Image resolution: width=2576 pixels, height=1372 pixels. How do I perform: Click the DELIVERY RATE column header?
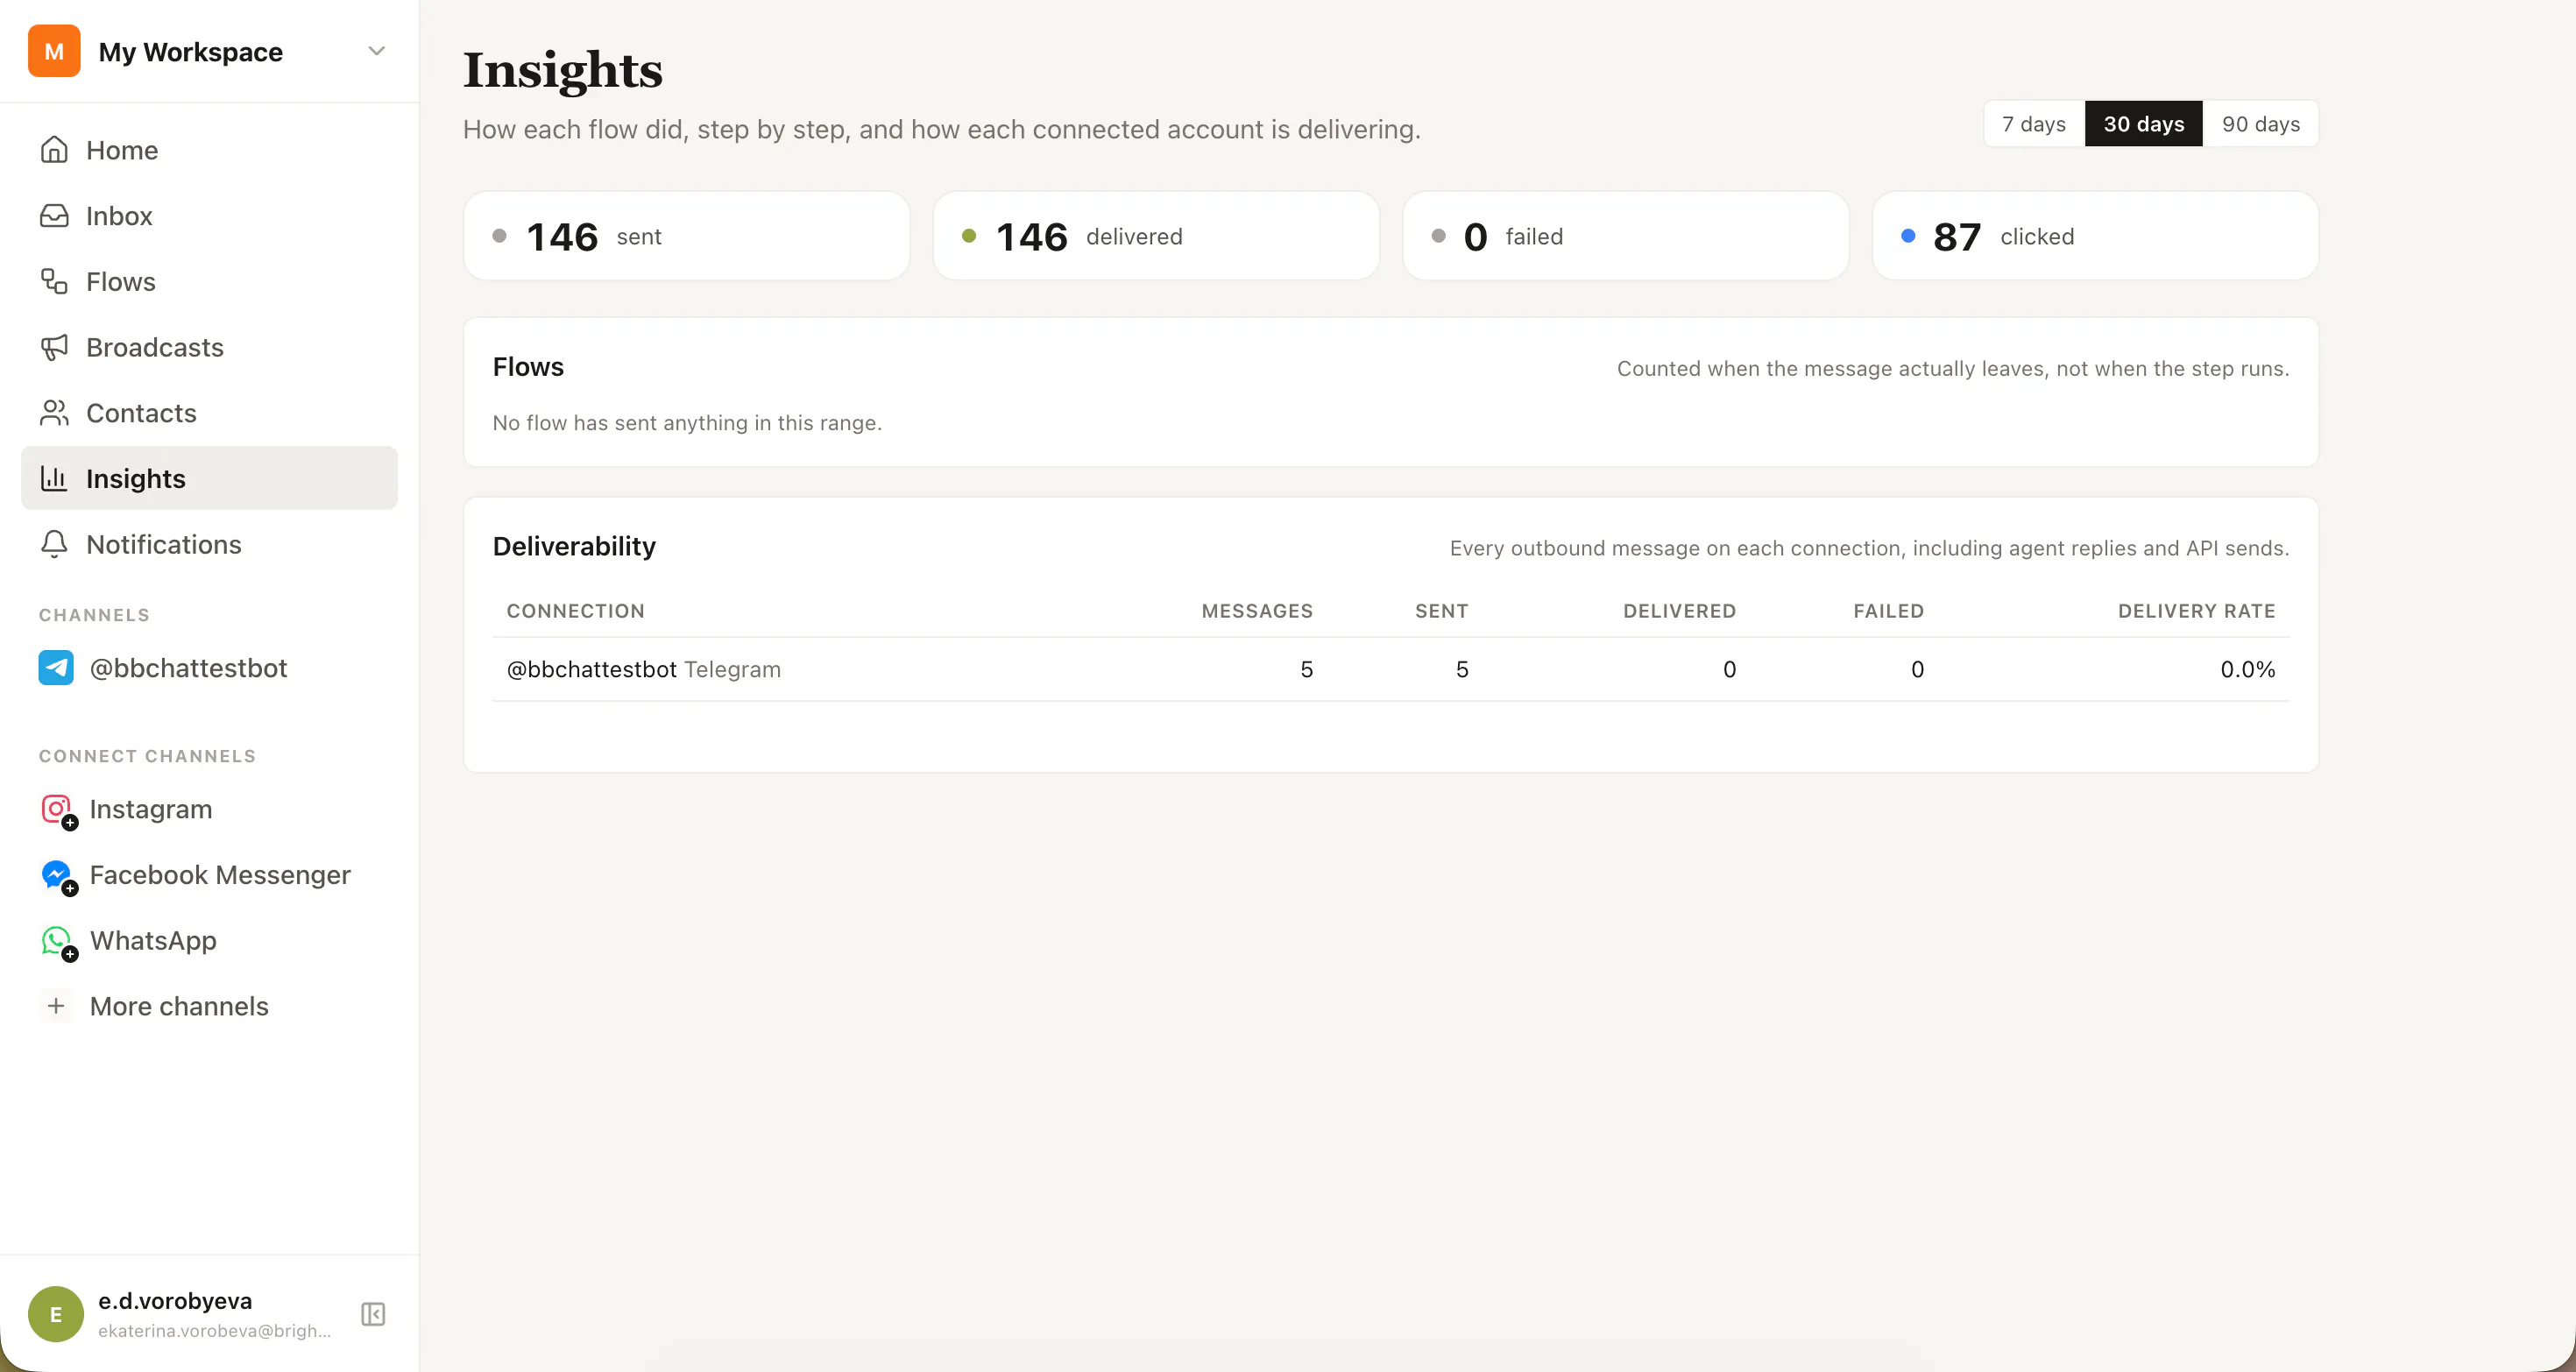(x=2196, y=611)
